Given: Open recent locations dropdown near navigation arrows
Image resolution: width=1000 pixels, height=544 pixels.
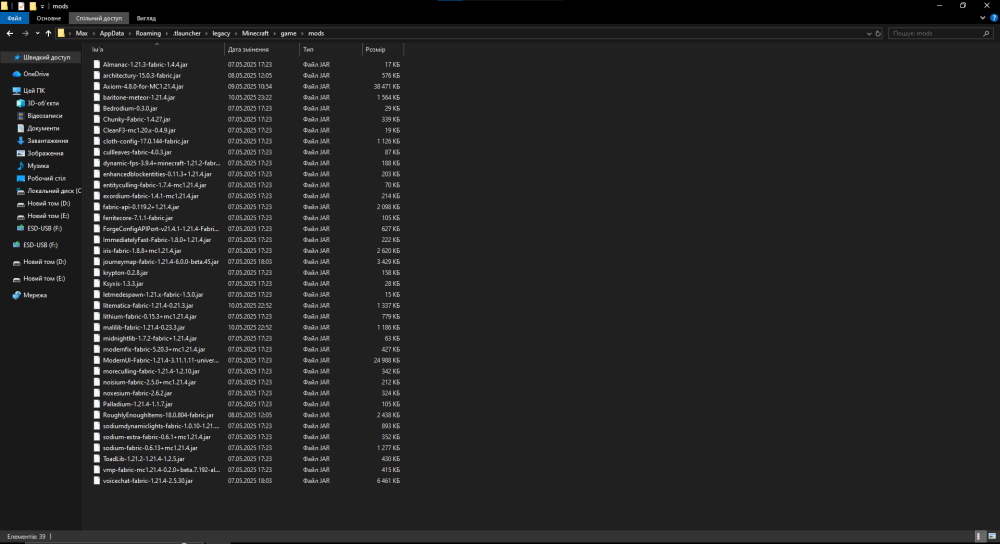Looking at the screenshot, I should tap(38, 33).
